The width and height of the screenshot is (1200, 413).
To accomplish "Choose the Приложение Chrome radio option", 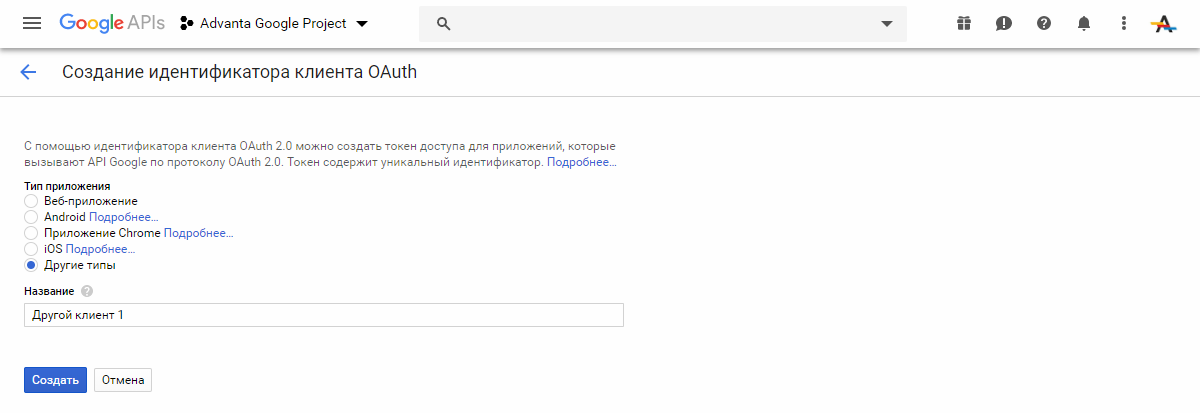I will click(x=31, y=233).
